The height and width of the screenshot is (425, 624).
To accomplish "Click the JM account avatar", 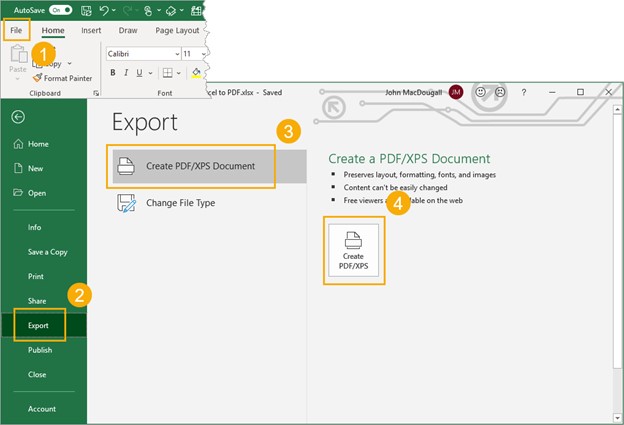I will click(x=456, y=92).
